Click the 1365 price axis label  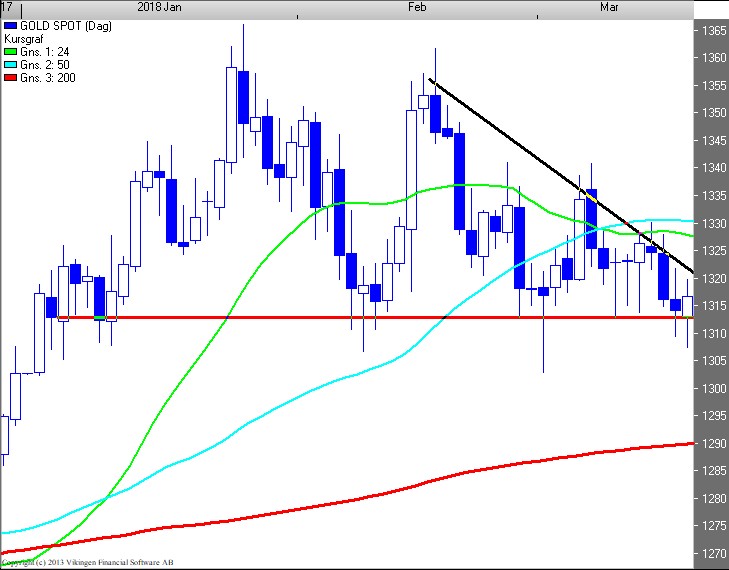(713, 30)
